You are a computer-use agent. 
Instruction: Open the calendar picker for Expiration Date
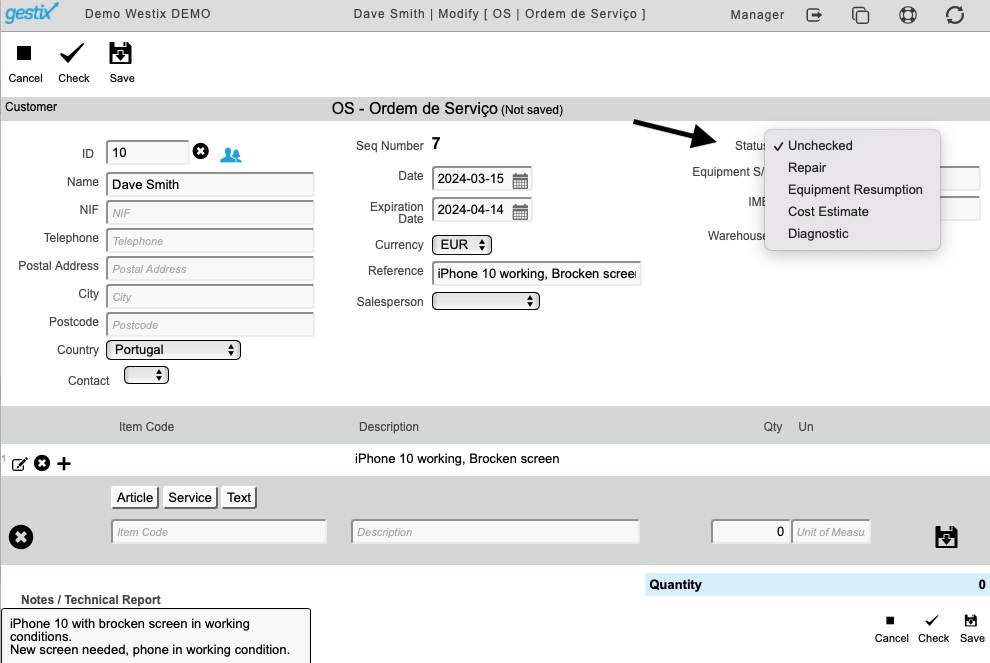520,212
